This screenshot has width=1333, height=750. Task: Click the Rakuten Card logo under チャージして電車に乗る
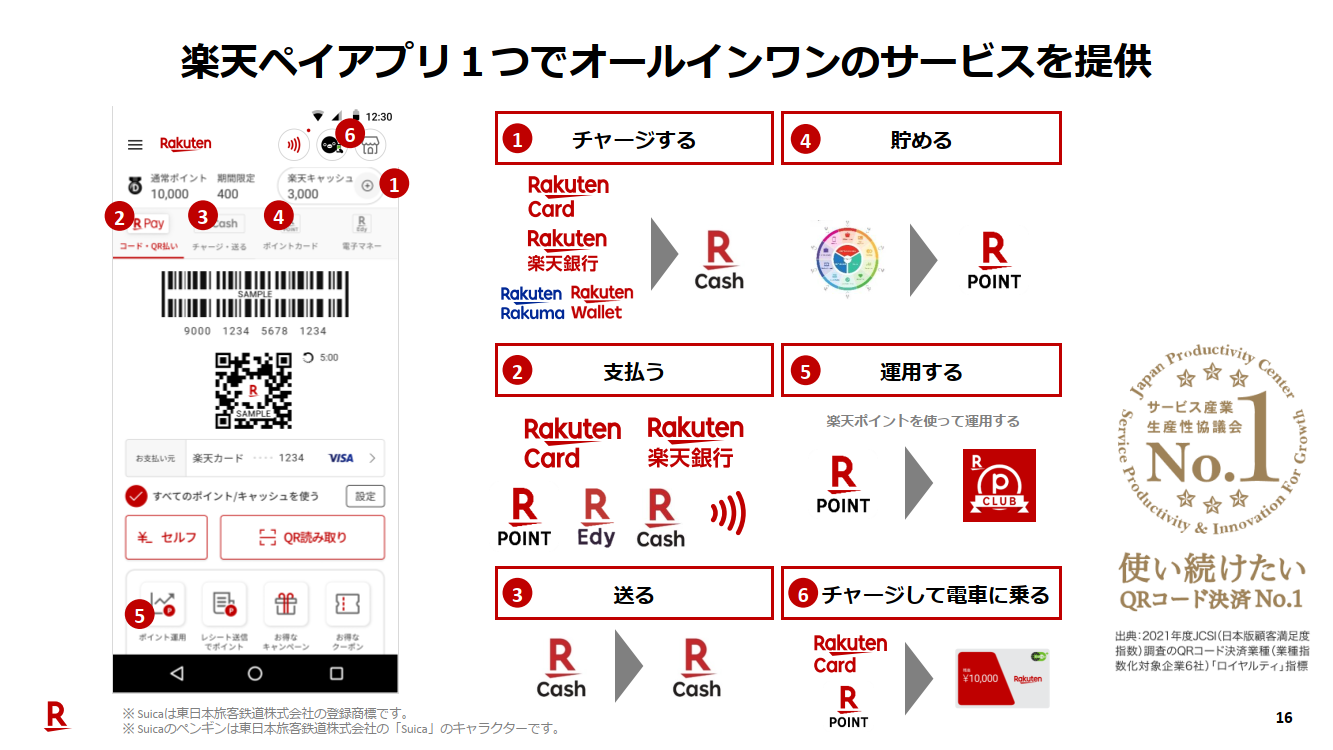point(850,655)
